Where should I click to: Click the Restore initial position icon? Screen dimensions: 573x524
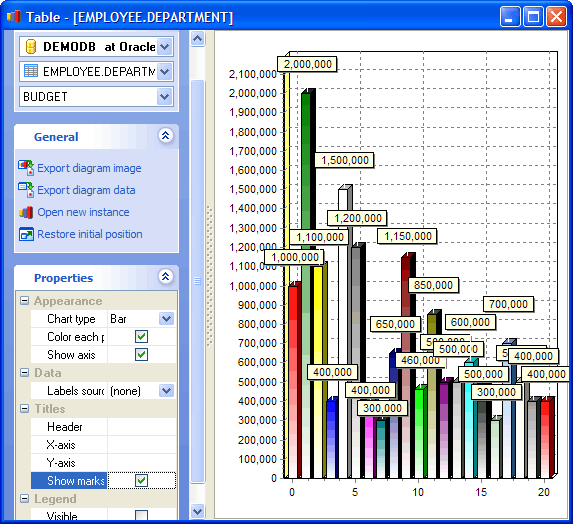pyautogui.click(x=26, y=234)
